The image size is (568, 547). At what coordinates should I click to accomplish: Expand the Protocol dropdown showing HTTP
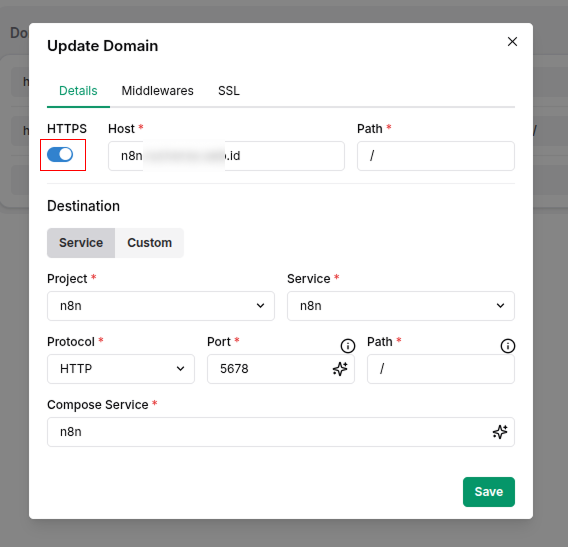[x=121, y=369]
